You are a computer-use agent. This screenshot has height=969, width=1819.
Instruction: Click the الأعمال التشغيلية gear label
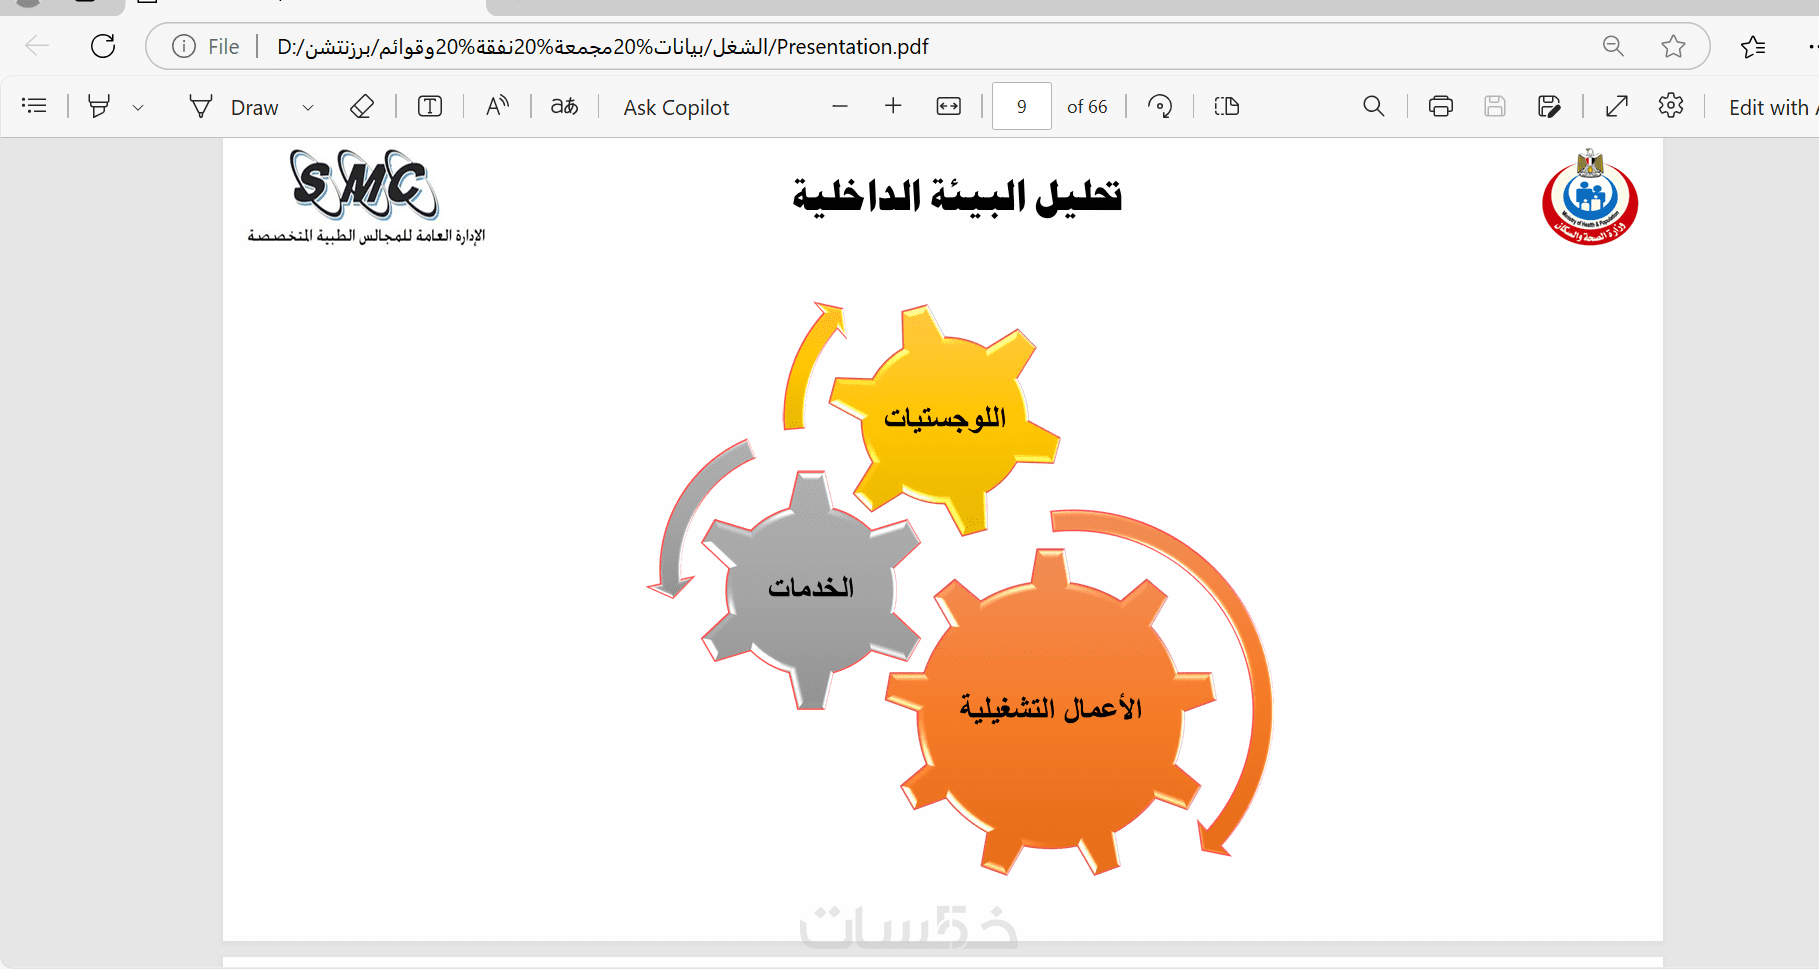tap(1051, 708)
